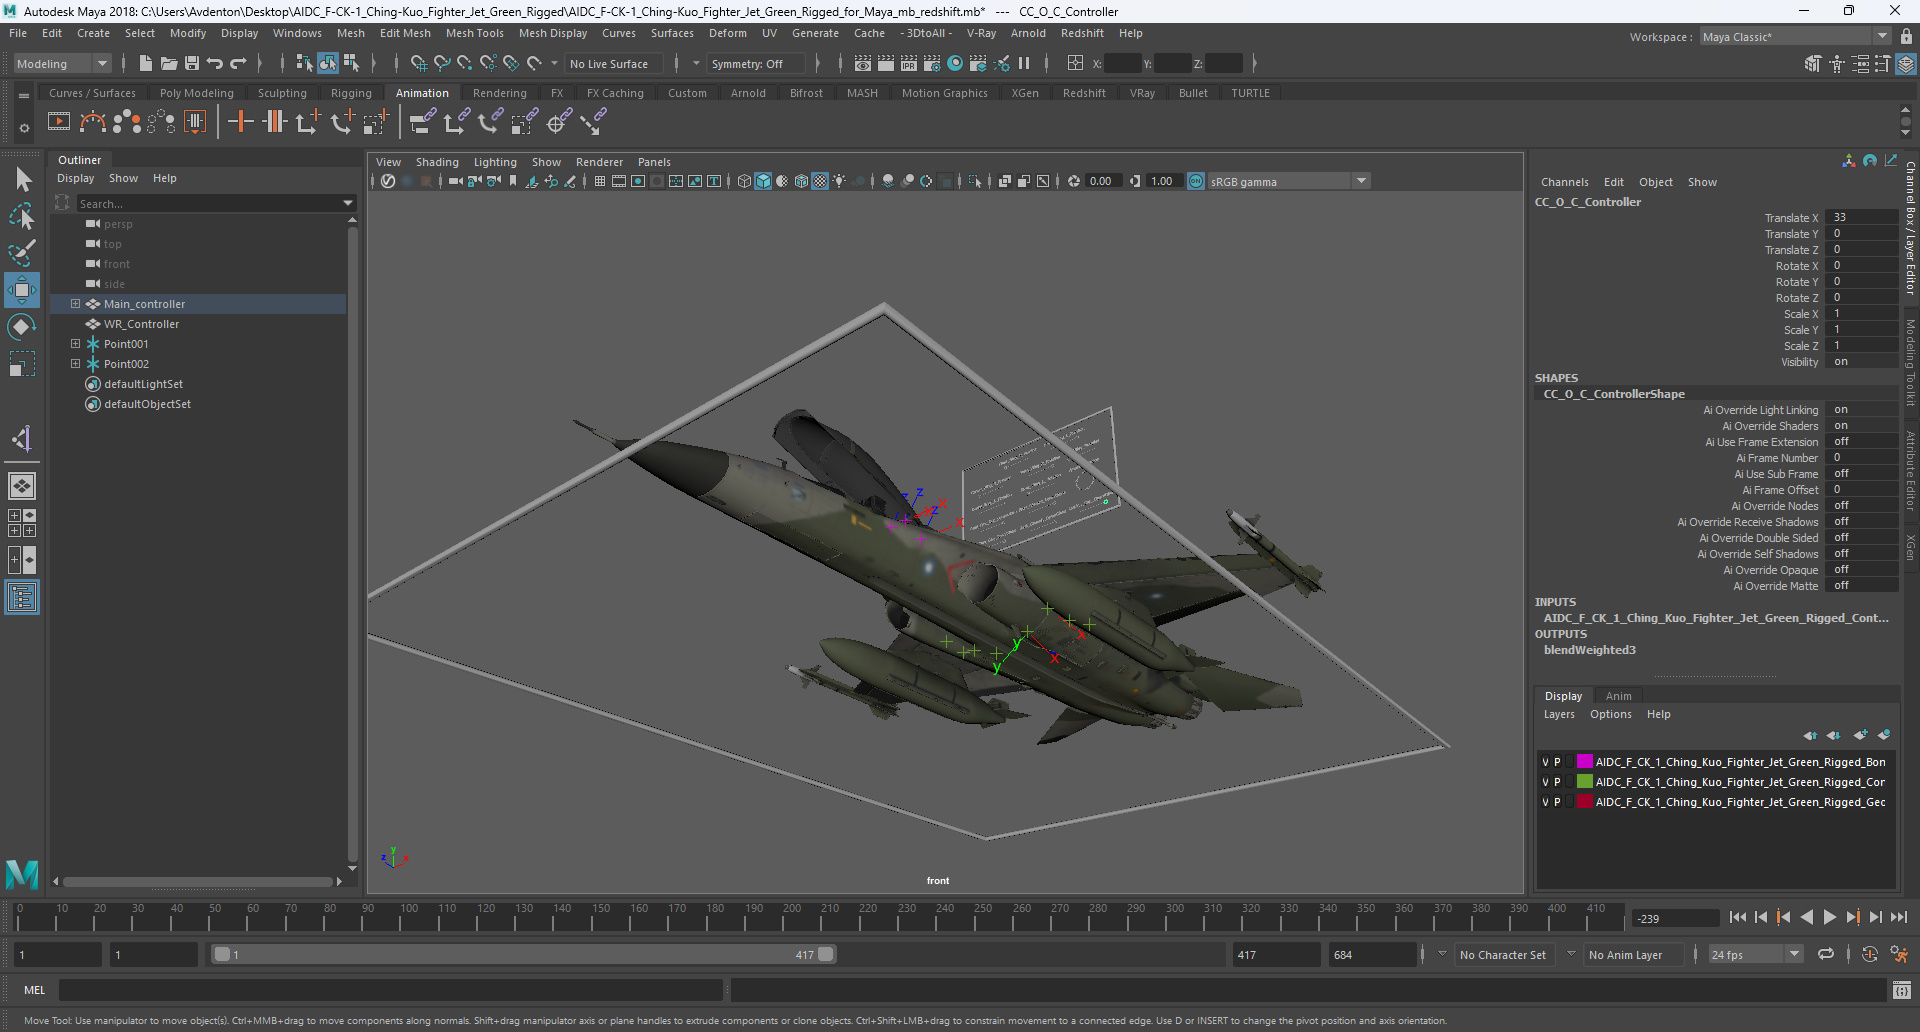Switch to four pane layout icon
The height and width of the screenshot is (1032, 1920).
coord(22,523)
